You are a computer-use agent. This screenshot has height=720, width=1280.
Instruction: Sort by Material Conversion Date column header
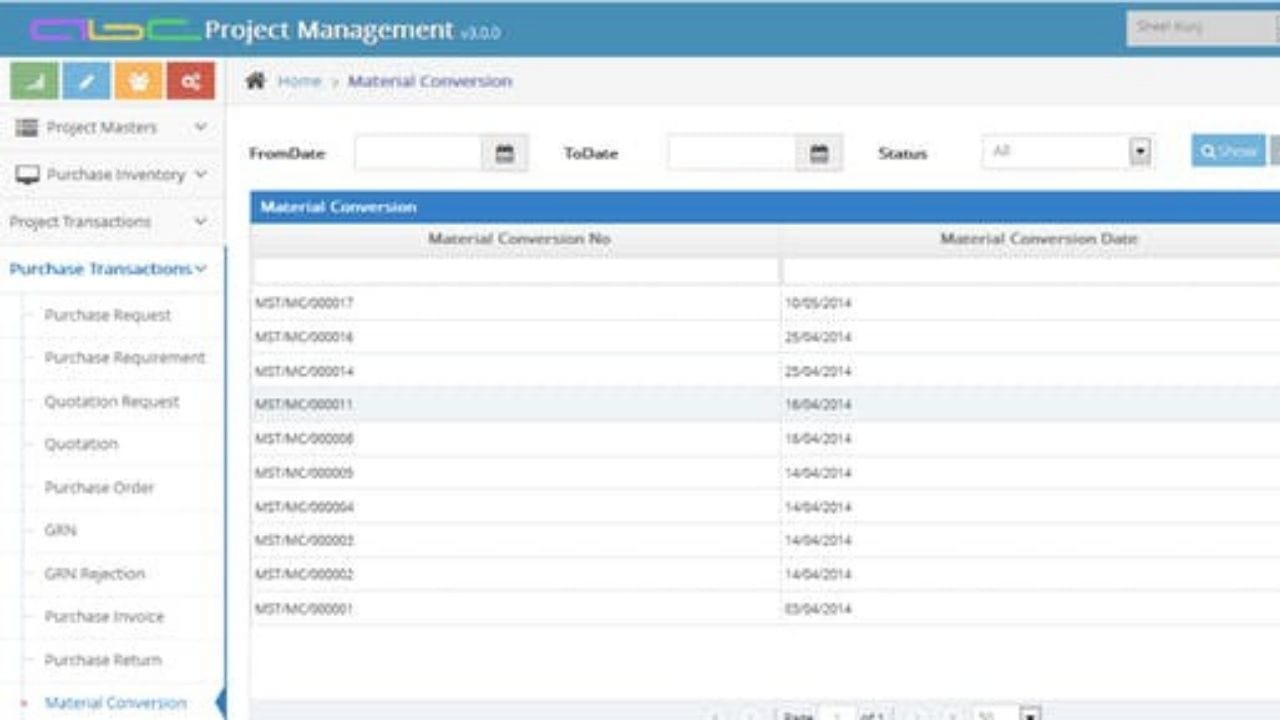pos(1039,239)
